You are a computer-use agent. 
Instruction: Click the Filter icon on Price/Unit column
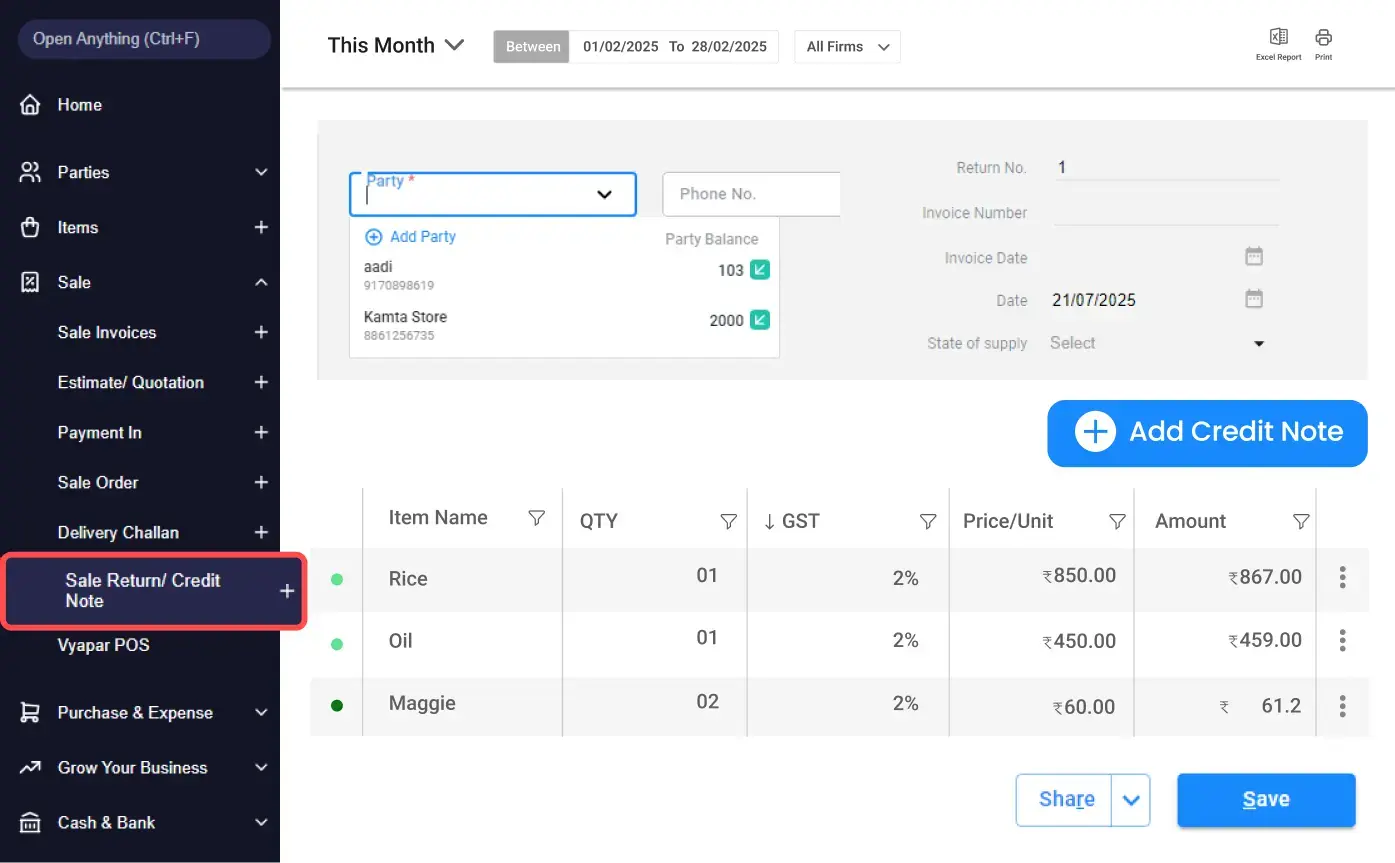pos(1117,521)
